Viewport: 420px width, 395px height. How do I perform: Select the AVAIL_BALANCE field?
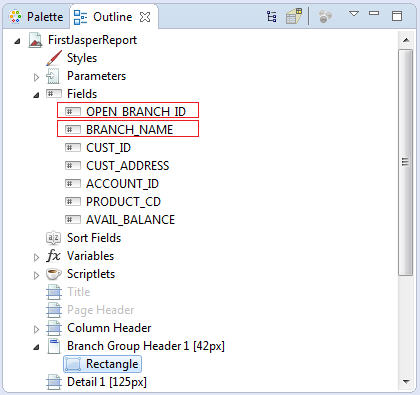point(120,220)
